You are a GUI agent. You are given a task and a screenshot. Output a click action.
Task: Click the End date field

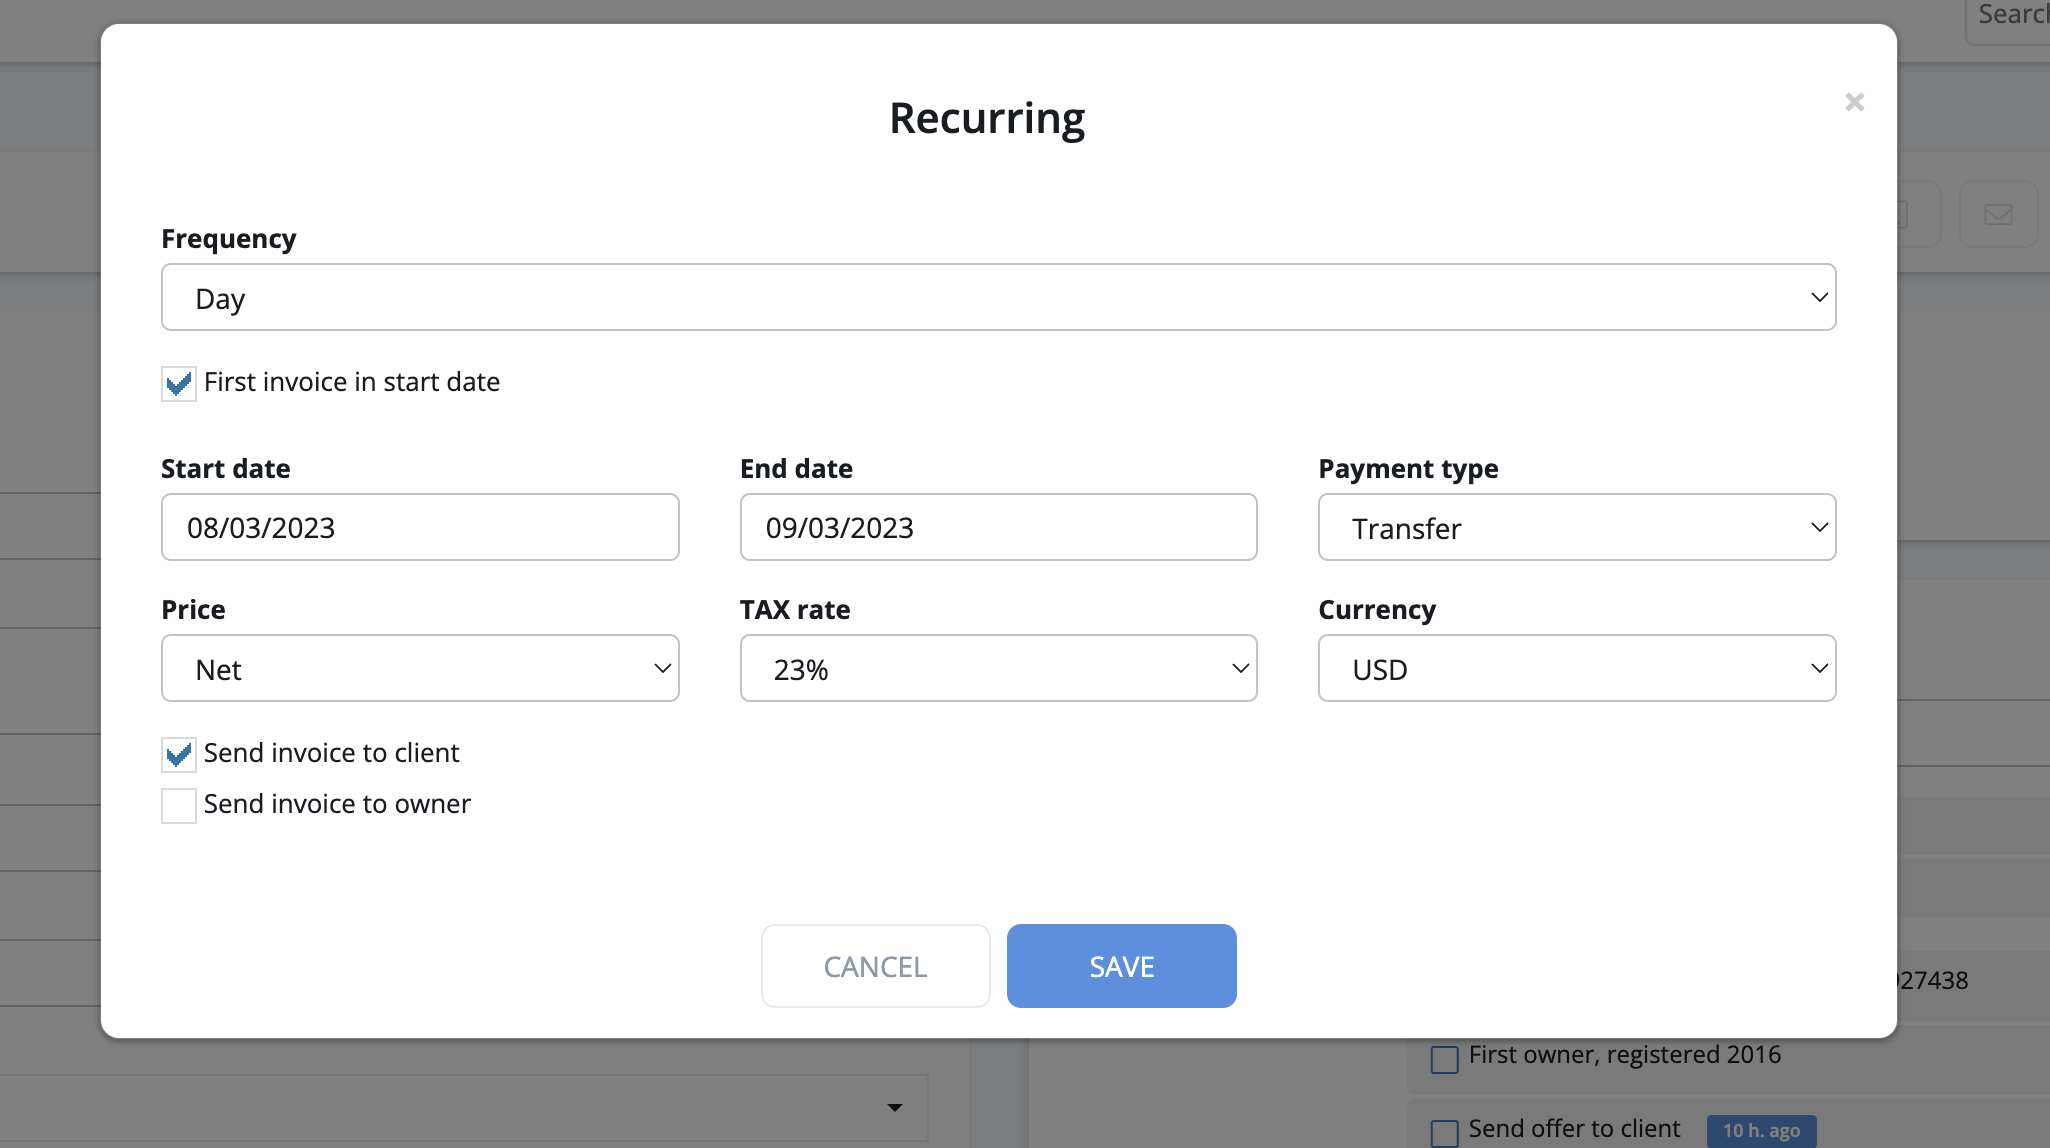(998, 527)
